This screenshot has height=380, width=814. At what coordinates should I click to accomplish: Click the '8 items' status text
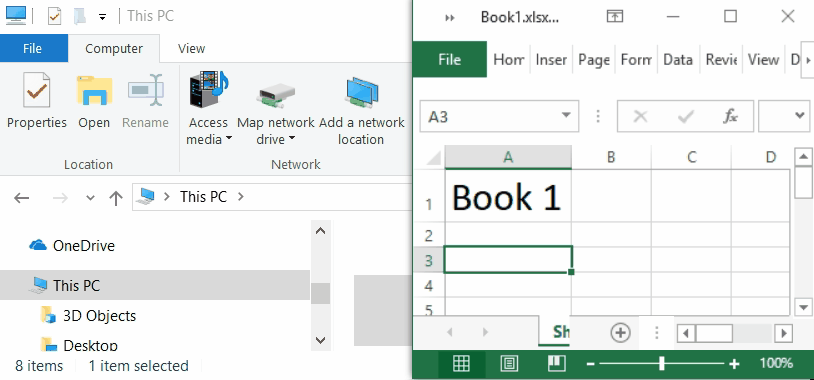pyautogui.click(x=39, y=366)
